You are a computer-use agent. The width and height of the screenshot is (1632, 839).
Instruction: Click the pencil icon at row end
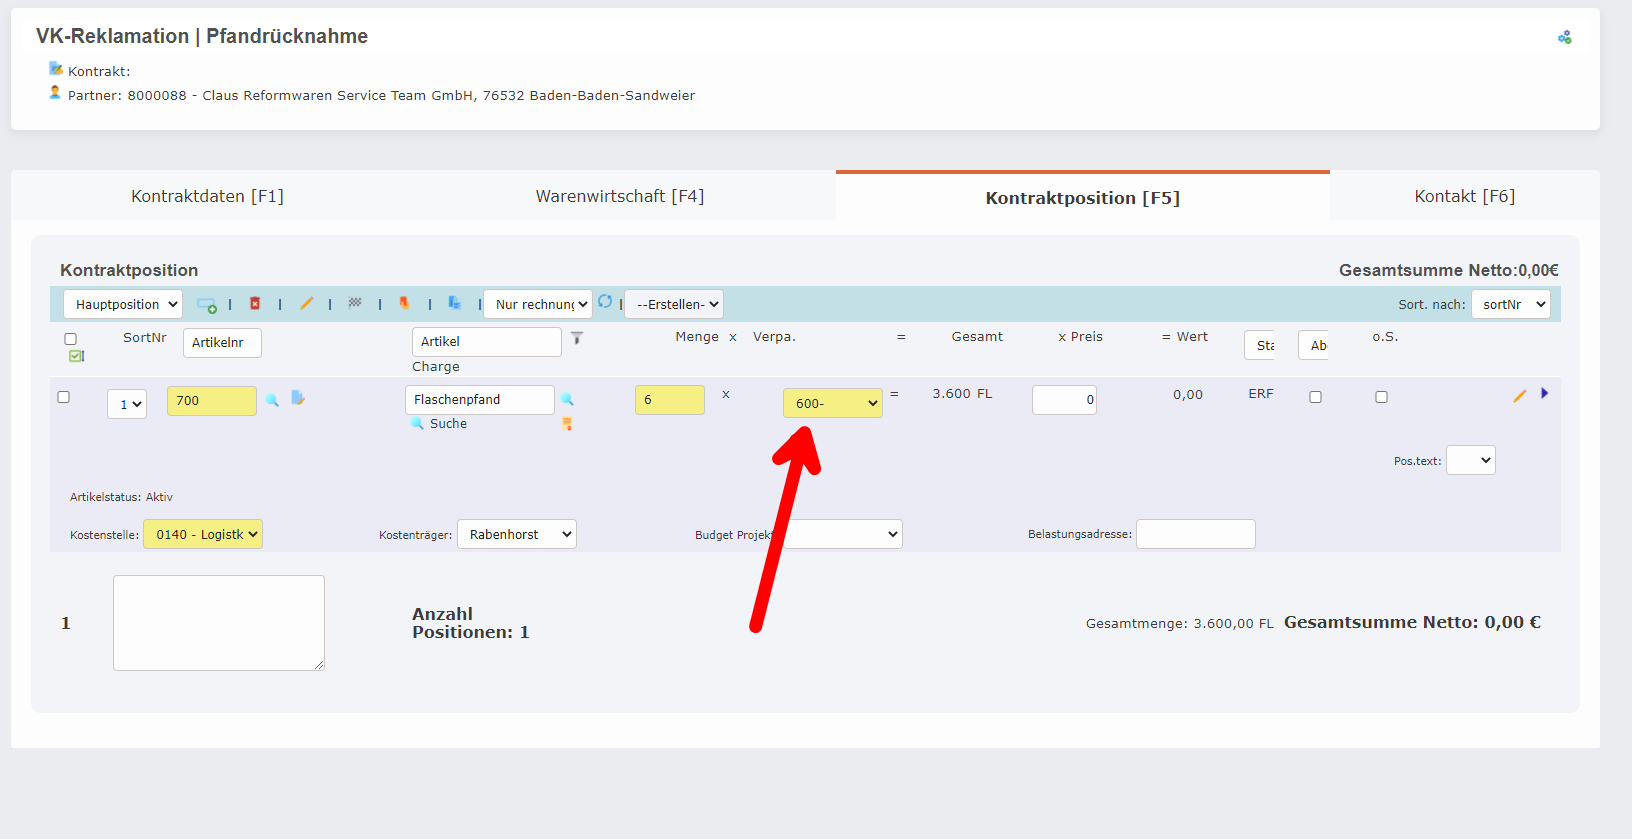tap(1519, 396)
